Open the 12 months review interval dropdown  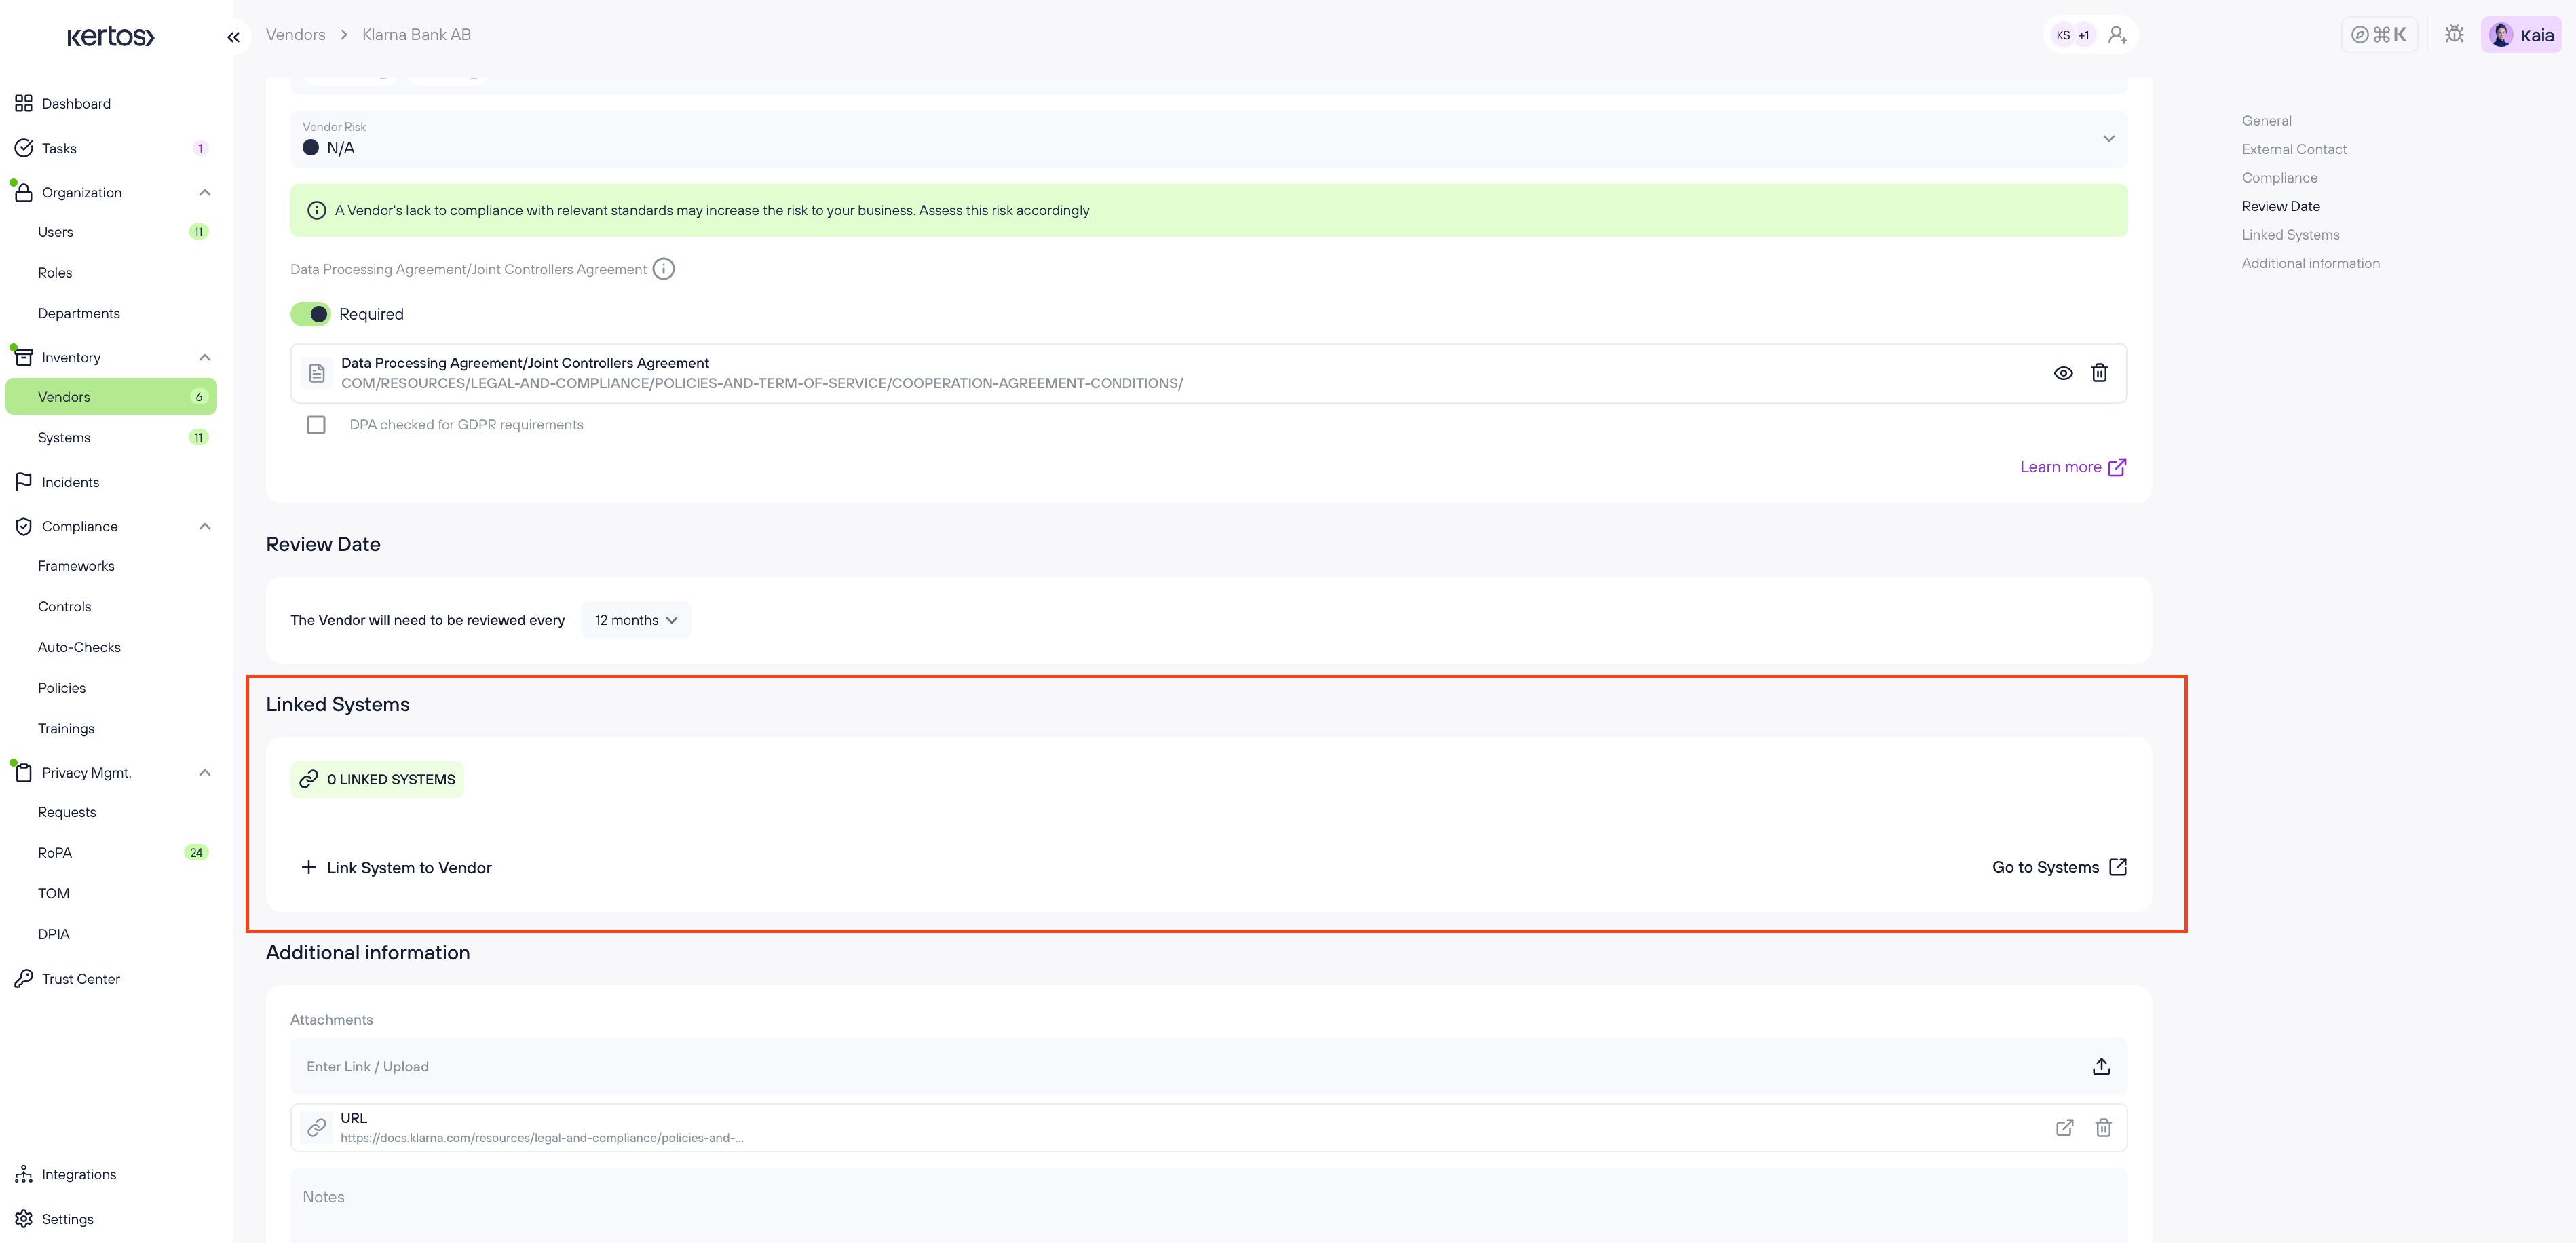pyautogui.click(x=636, y=620)
